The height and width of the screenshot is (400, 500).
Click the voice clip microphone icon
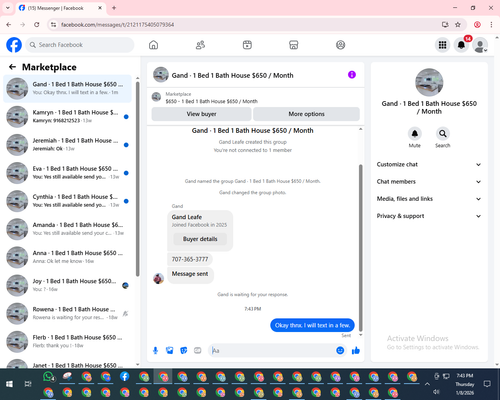(x=155, y=350)
